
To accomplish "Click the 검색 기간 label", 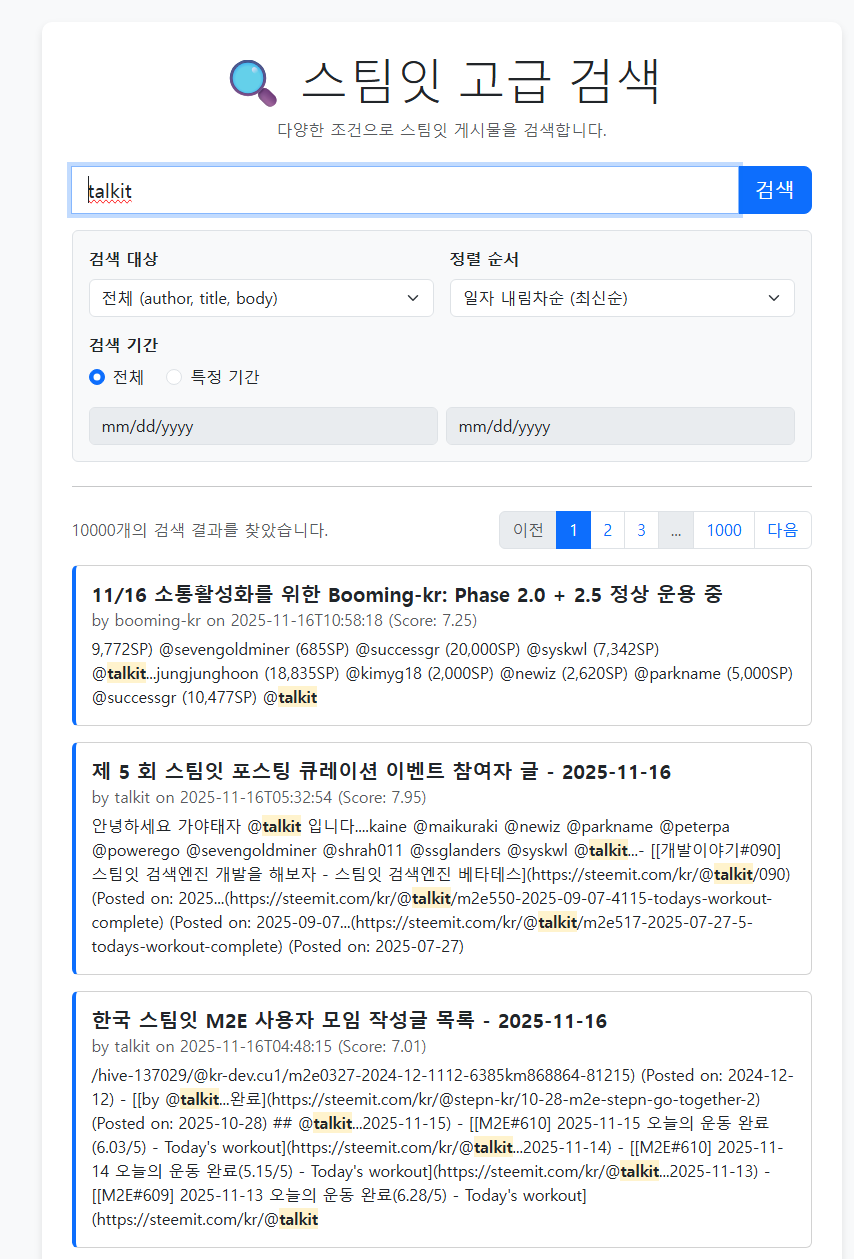I will [x=123, y=345].
